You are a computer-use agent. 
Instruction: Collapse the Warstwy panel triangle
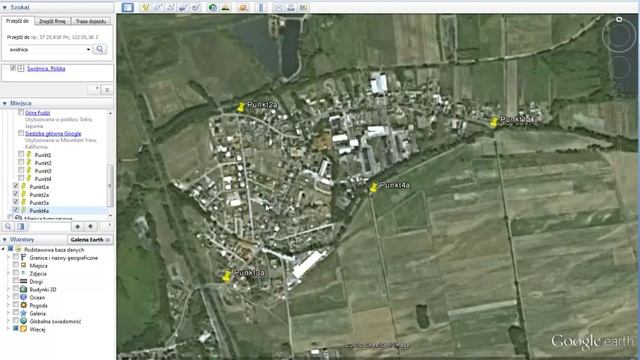[4, 240]
